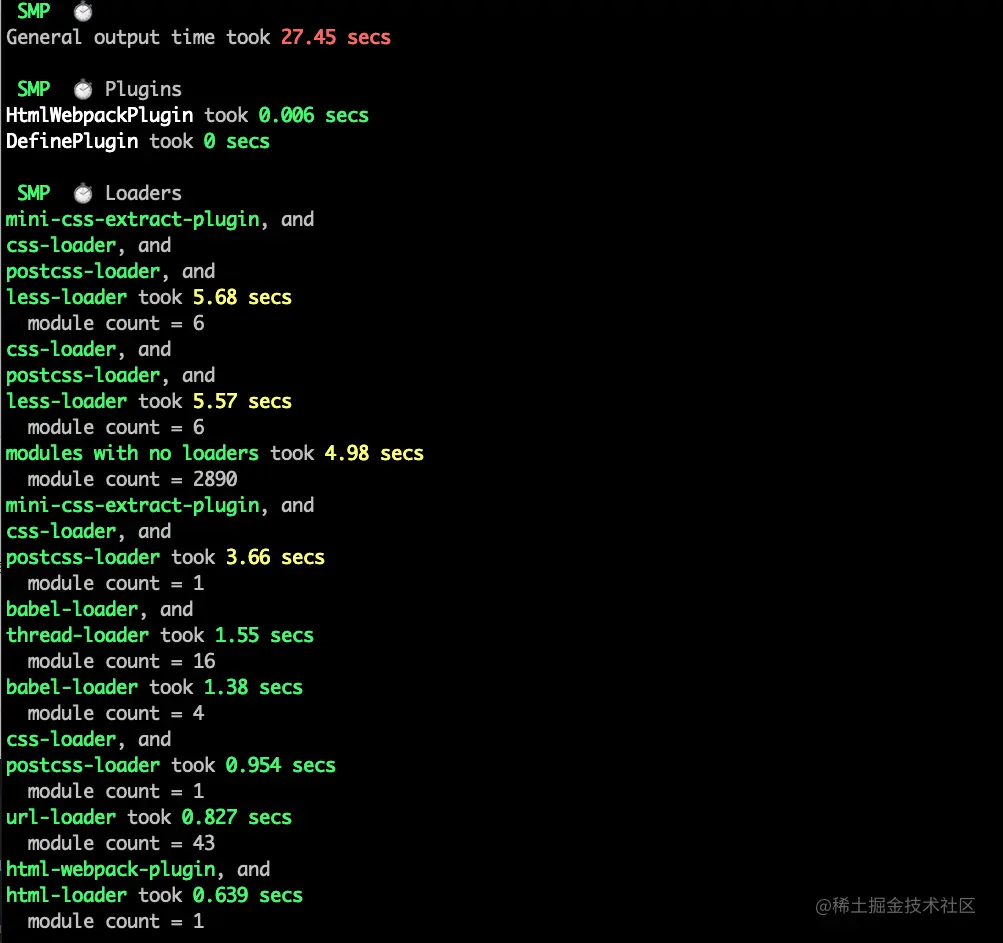Click the thread-loader entry
The height and width of the screenshot is (943, 1003).
[77, 635]
